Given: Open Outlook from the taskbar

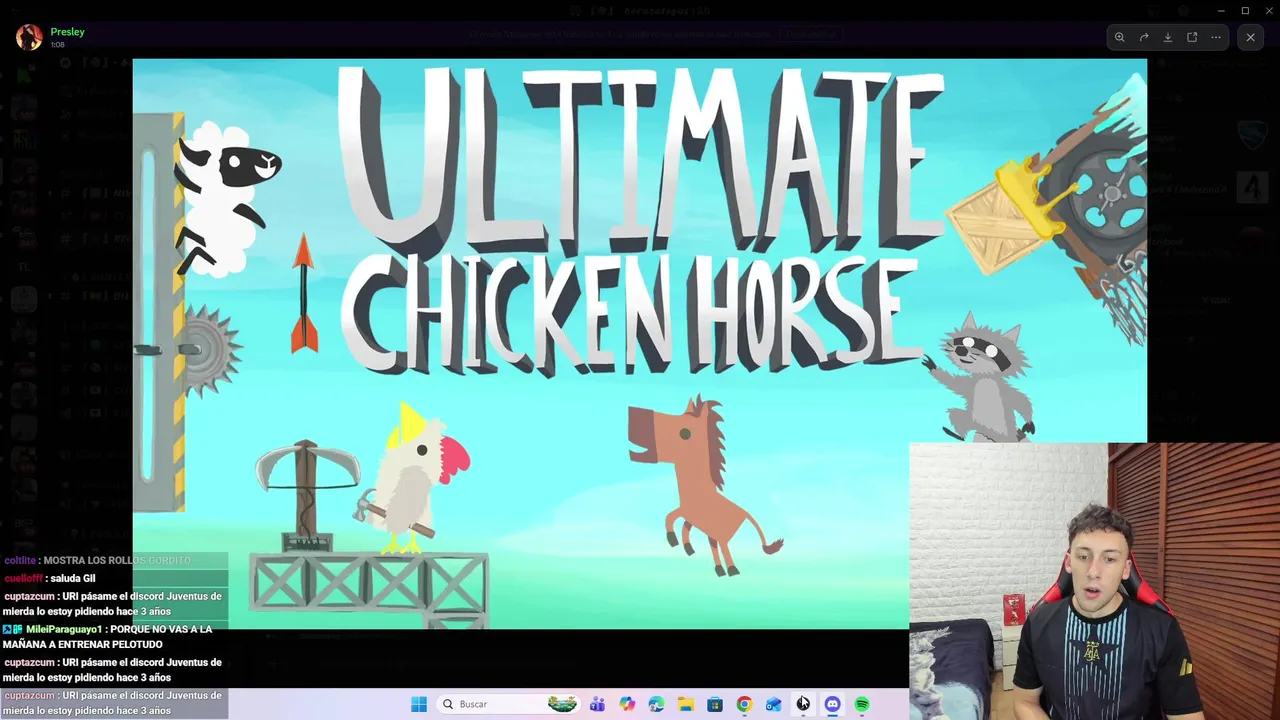Looking at the screenshot, I should [773, 704].
